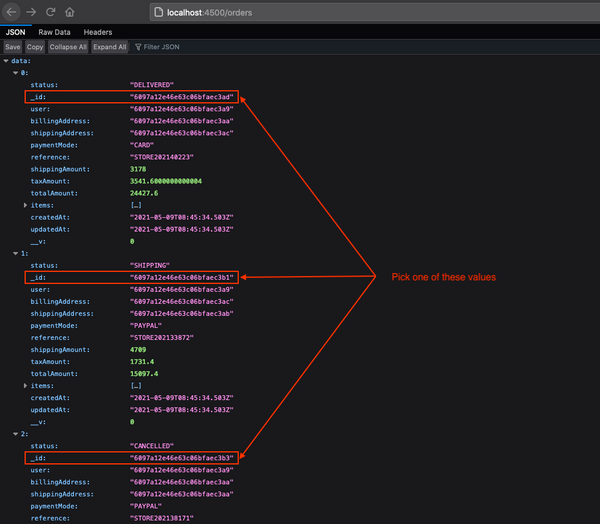The image size is (600, 524).
Task: Switch to the Raw Data tab
Action: pos(53,32)
